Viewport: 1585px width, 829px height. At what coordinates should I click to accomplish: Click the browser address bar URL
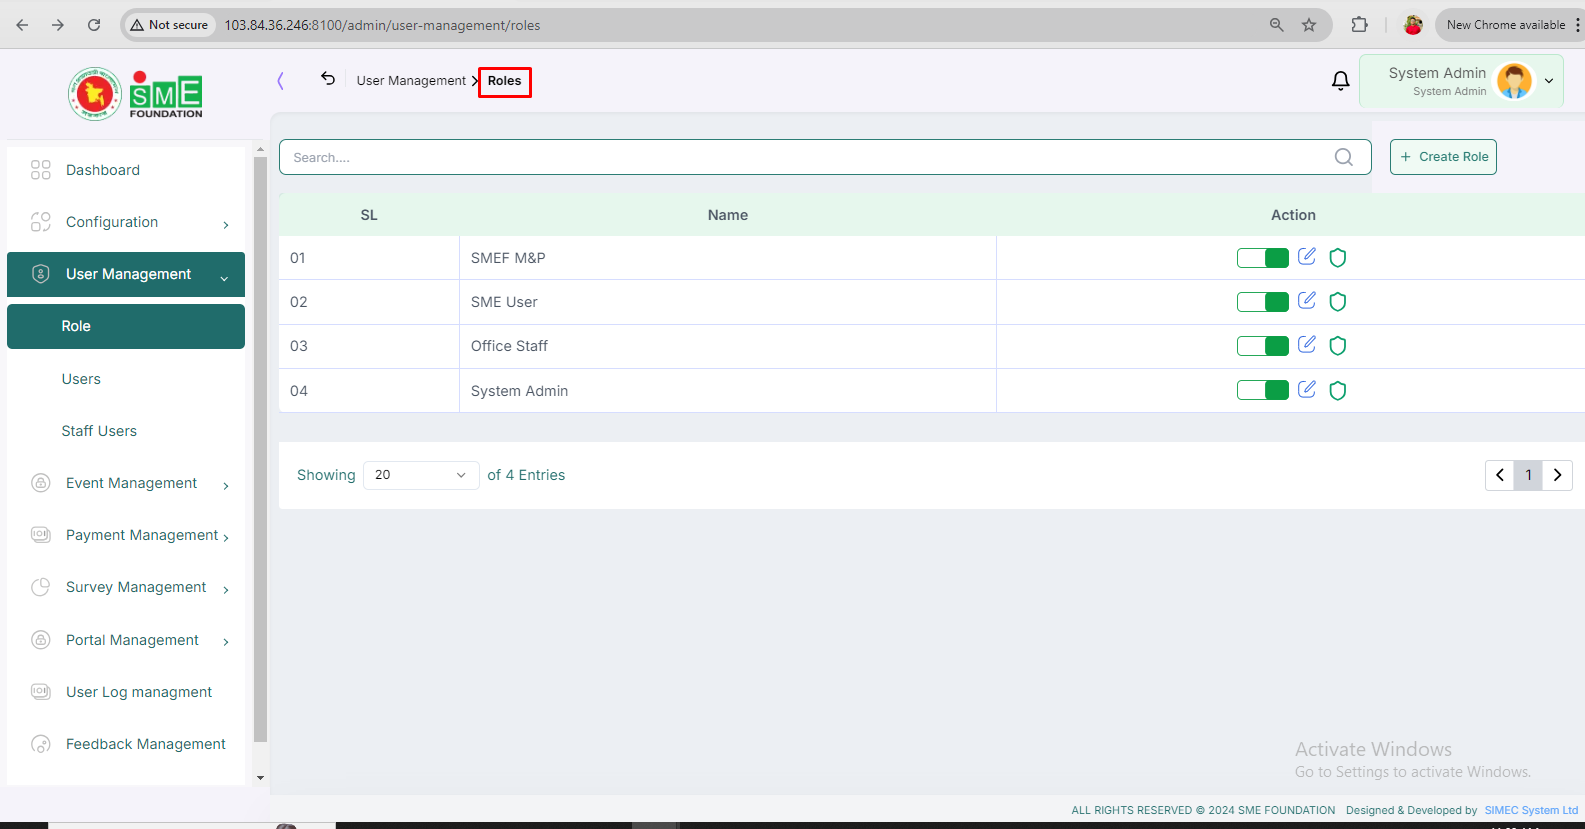point(382,25)
